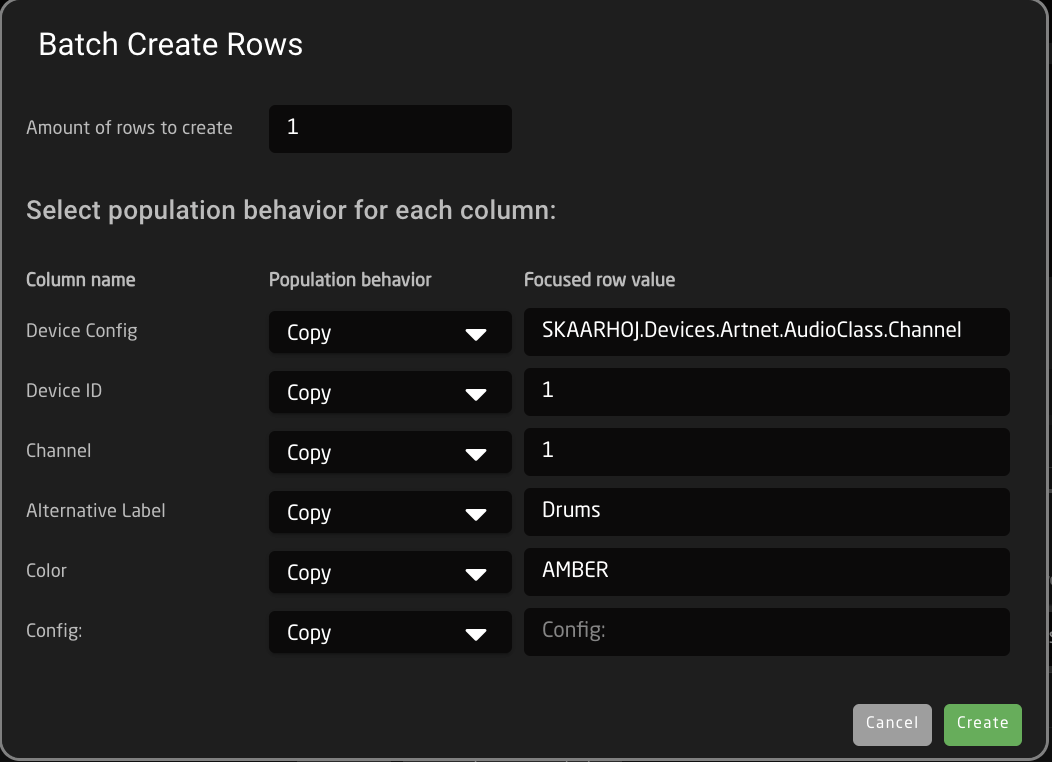Cancel the batch create dialog
The width and height of the screenshot is (1052, 762).
coord(892,724)
